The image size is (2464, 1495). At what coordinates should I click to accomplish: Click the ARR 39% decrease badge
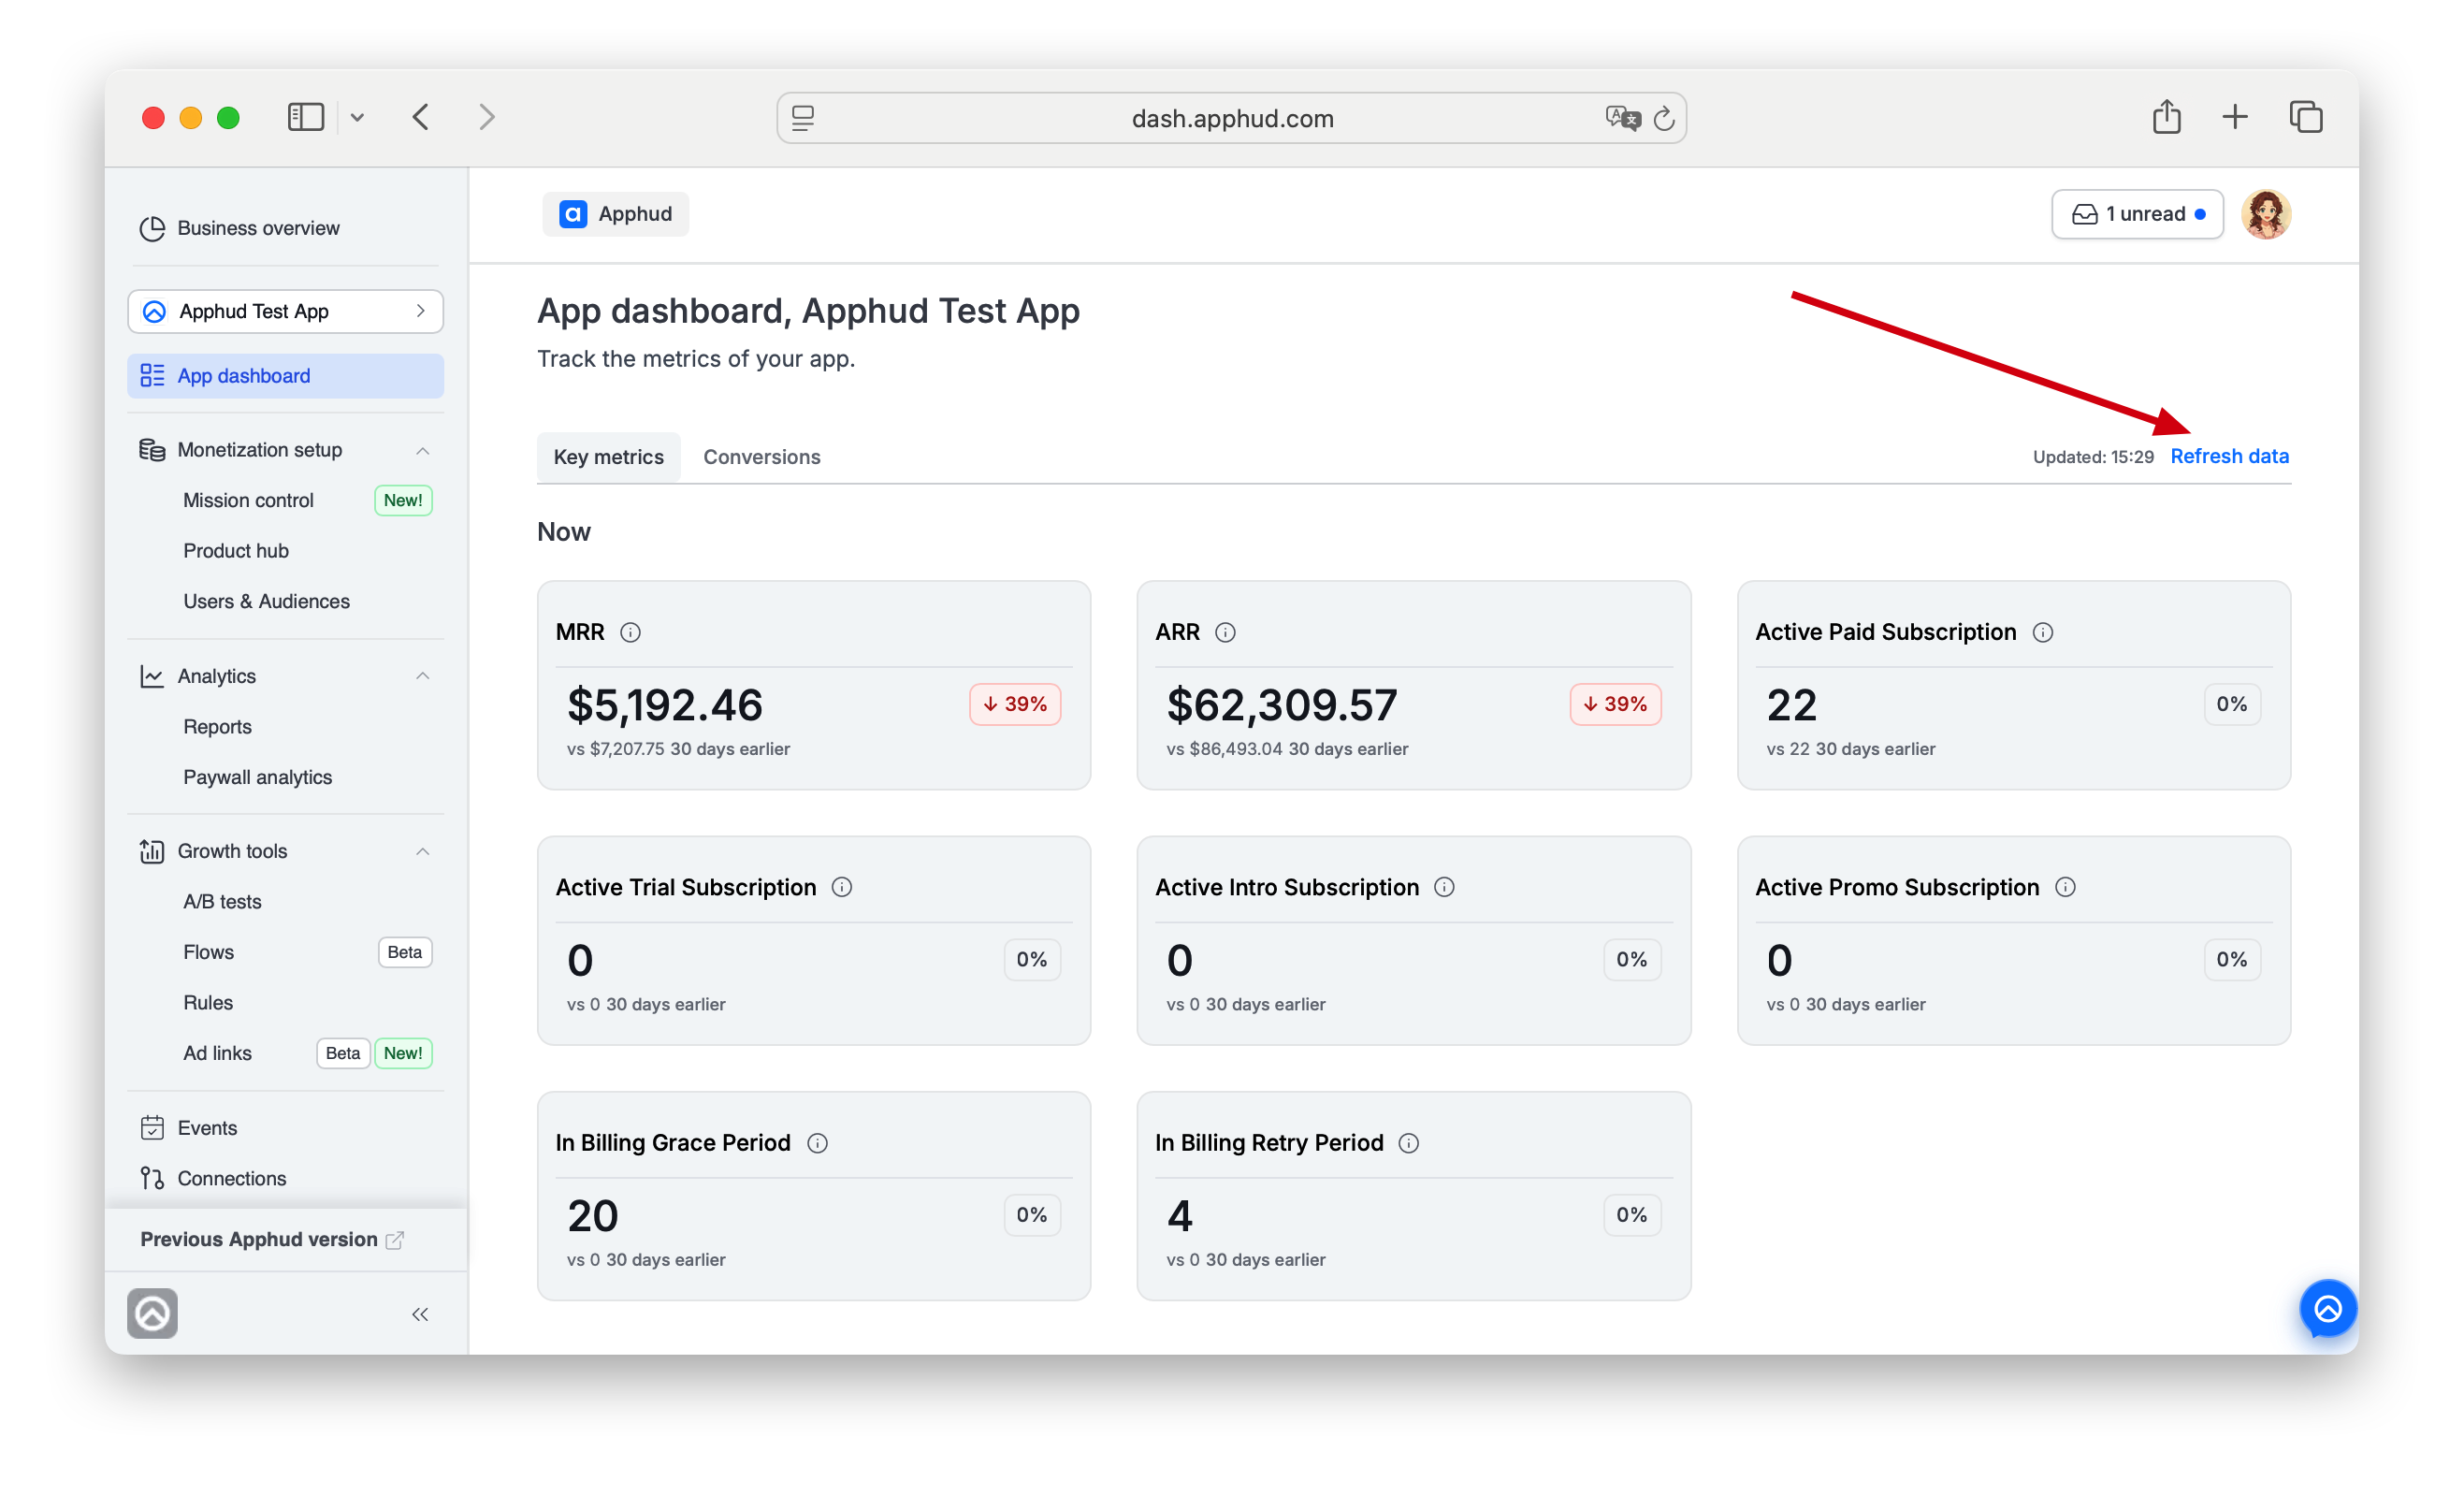point(1615,704)
